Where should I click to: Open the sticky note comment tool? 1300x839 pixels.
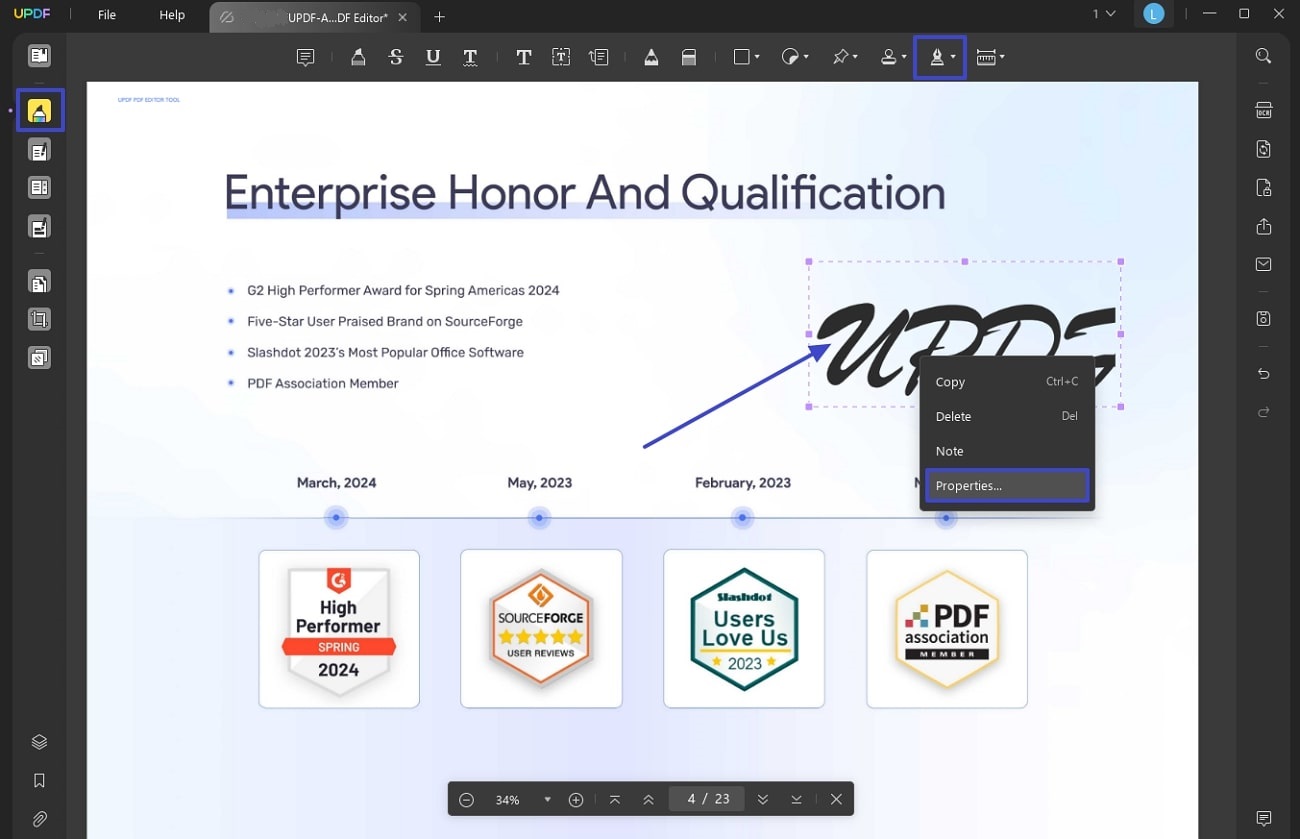(x=305, y=57)
